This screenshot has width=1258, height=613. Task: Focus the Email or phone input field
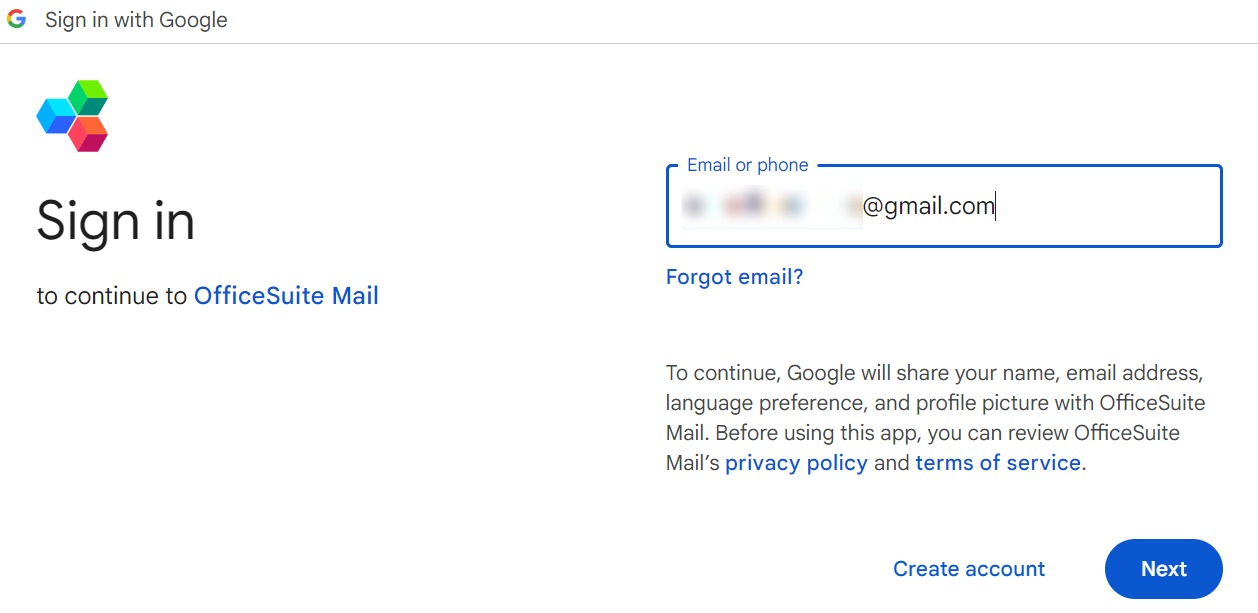click(x=944, y=206)
